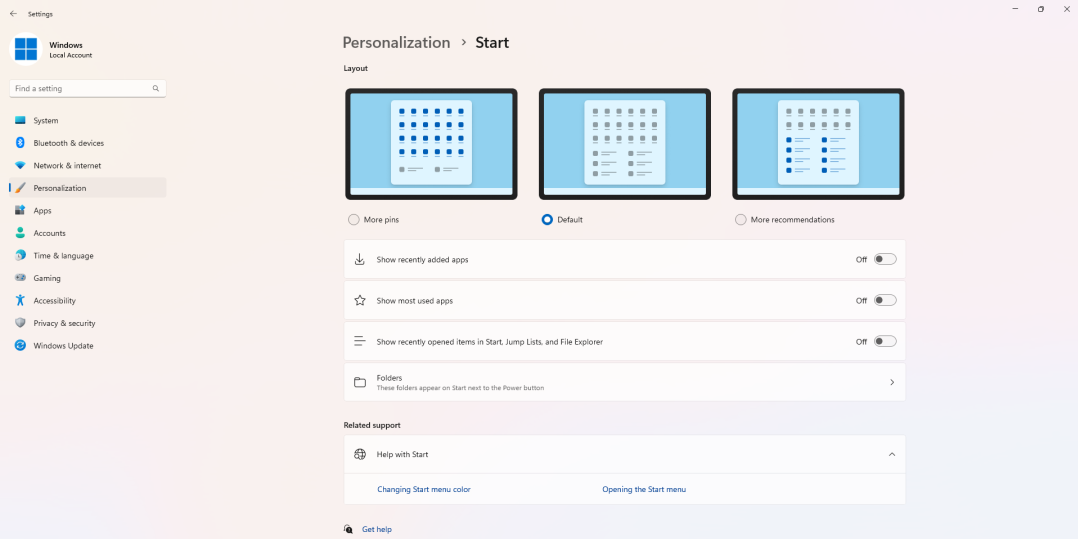Select the More pins layout option
This screenshot has width=1078, height=539.
point(354,219)
